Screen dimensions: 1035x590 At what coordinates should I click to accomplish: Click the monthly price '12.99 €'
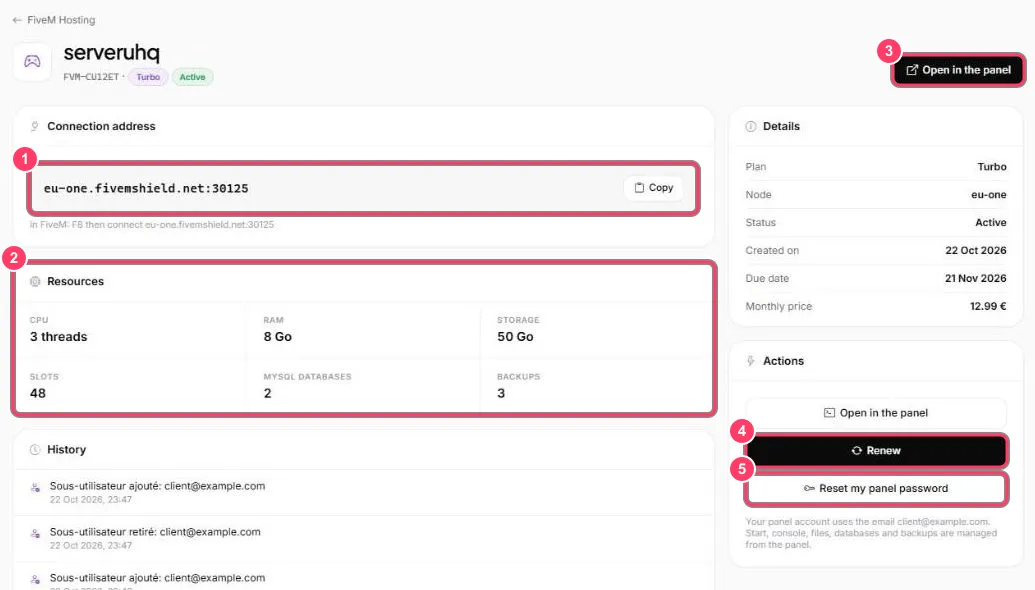(988, 306)
